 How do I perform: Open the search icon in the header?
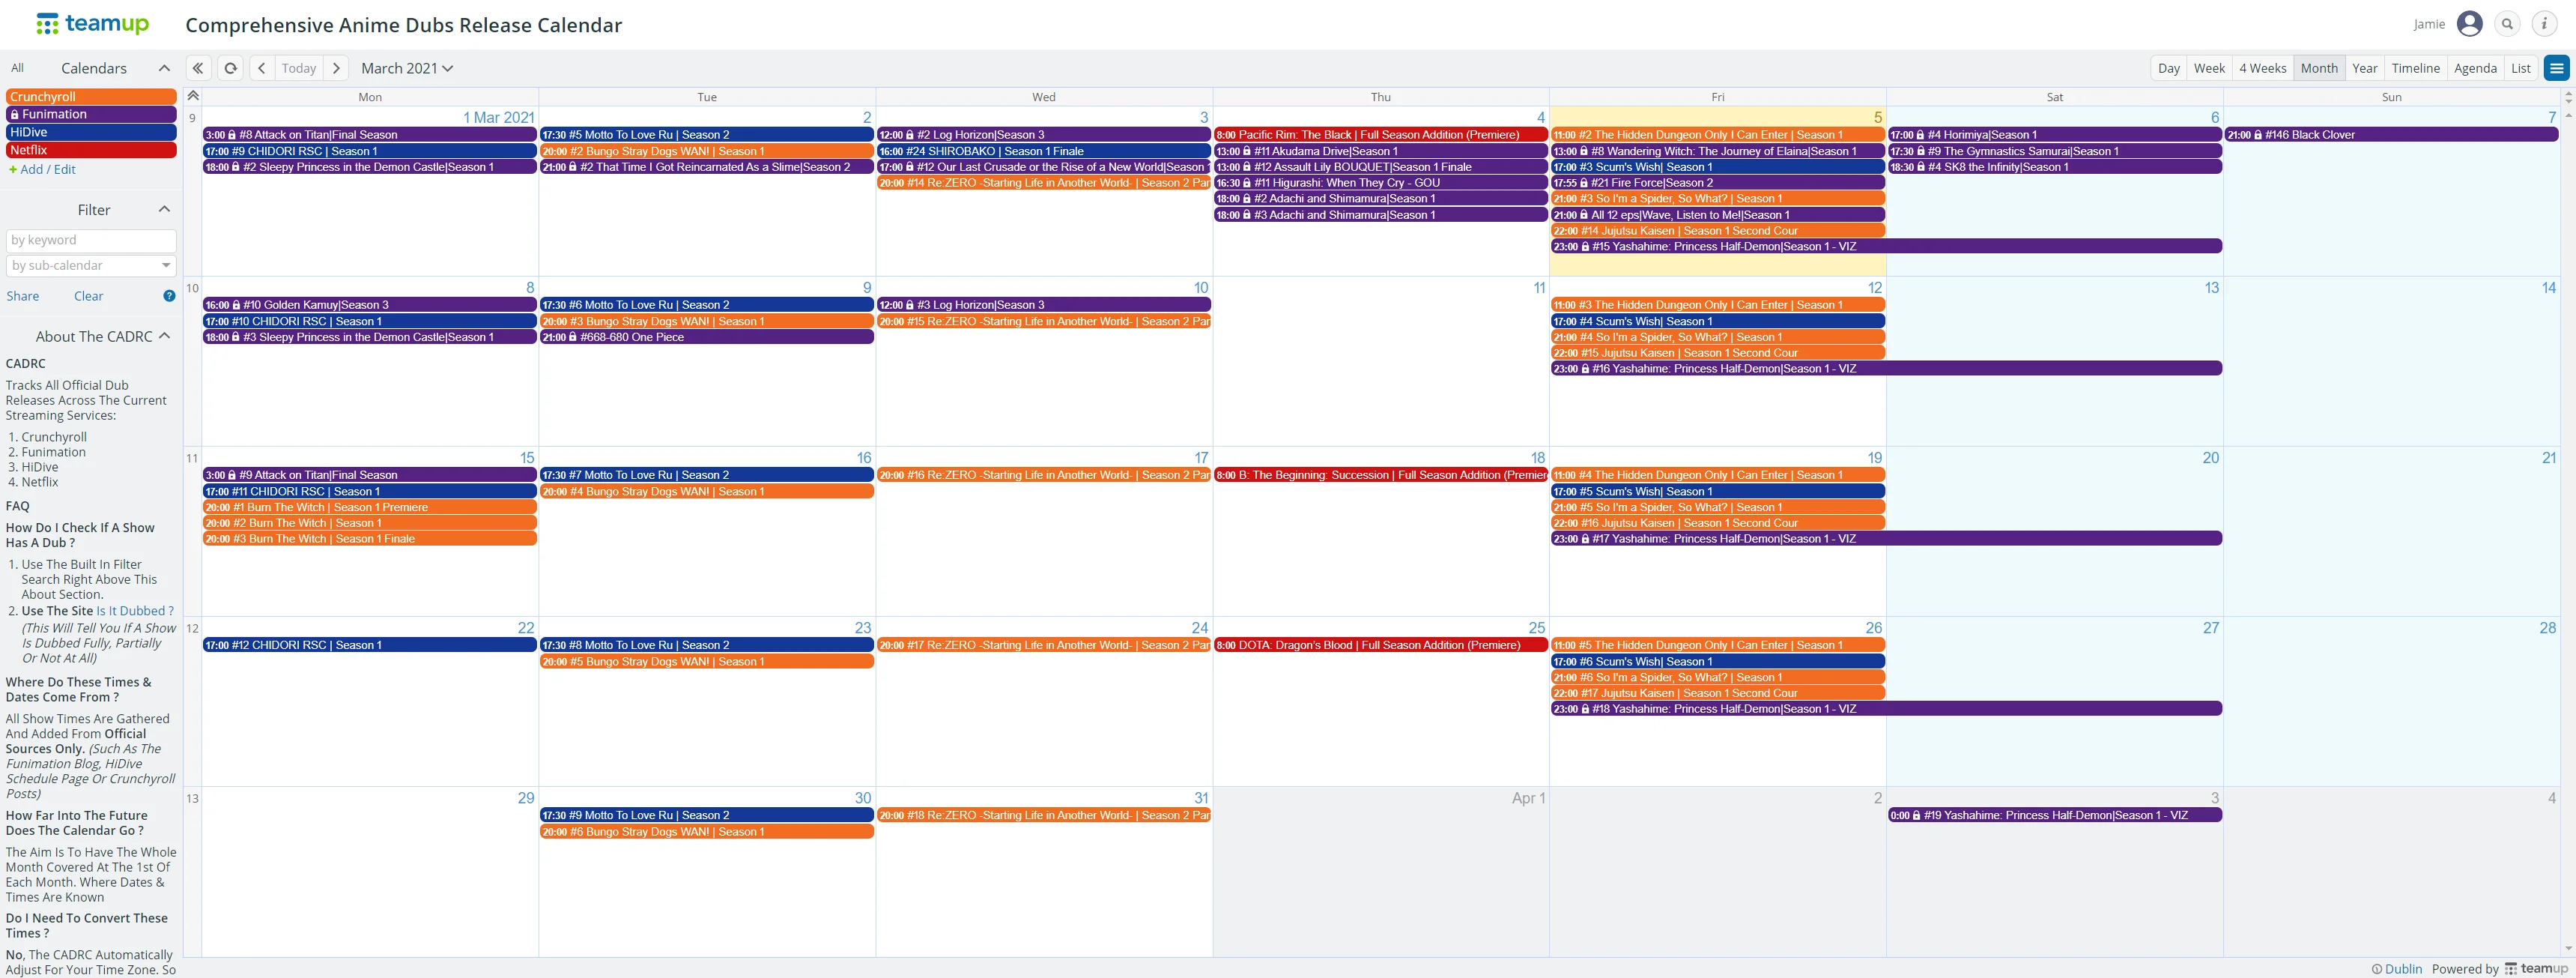pos(2507,23)
